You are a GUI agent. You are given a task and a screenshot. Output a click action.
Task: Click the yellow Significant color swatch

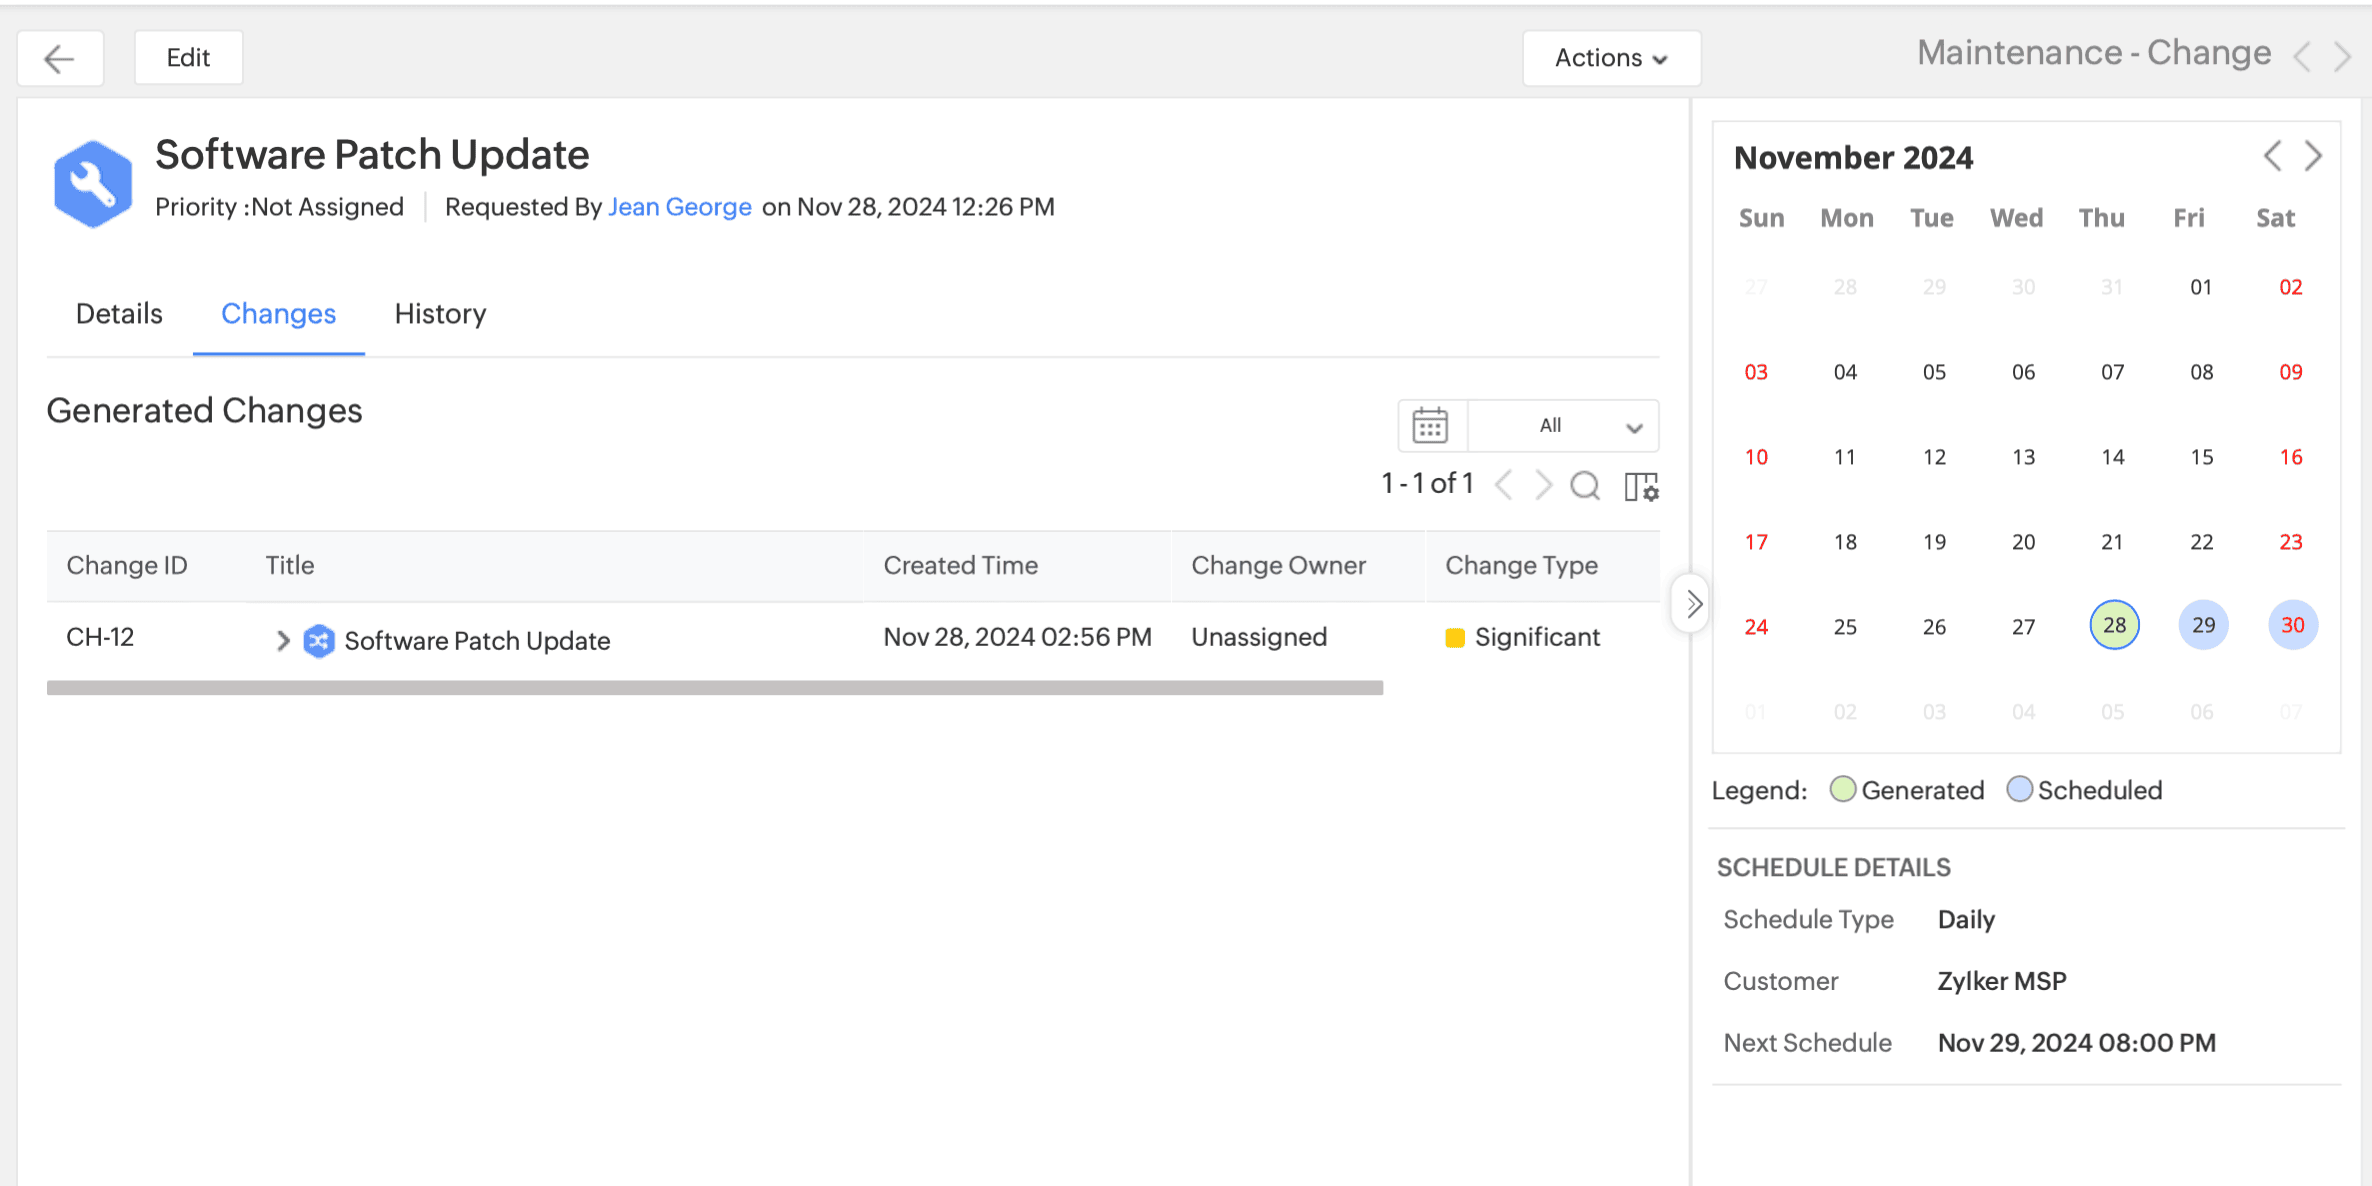pyautogui.click(x=1455, y=638)
